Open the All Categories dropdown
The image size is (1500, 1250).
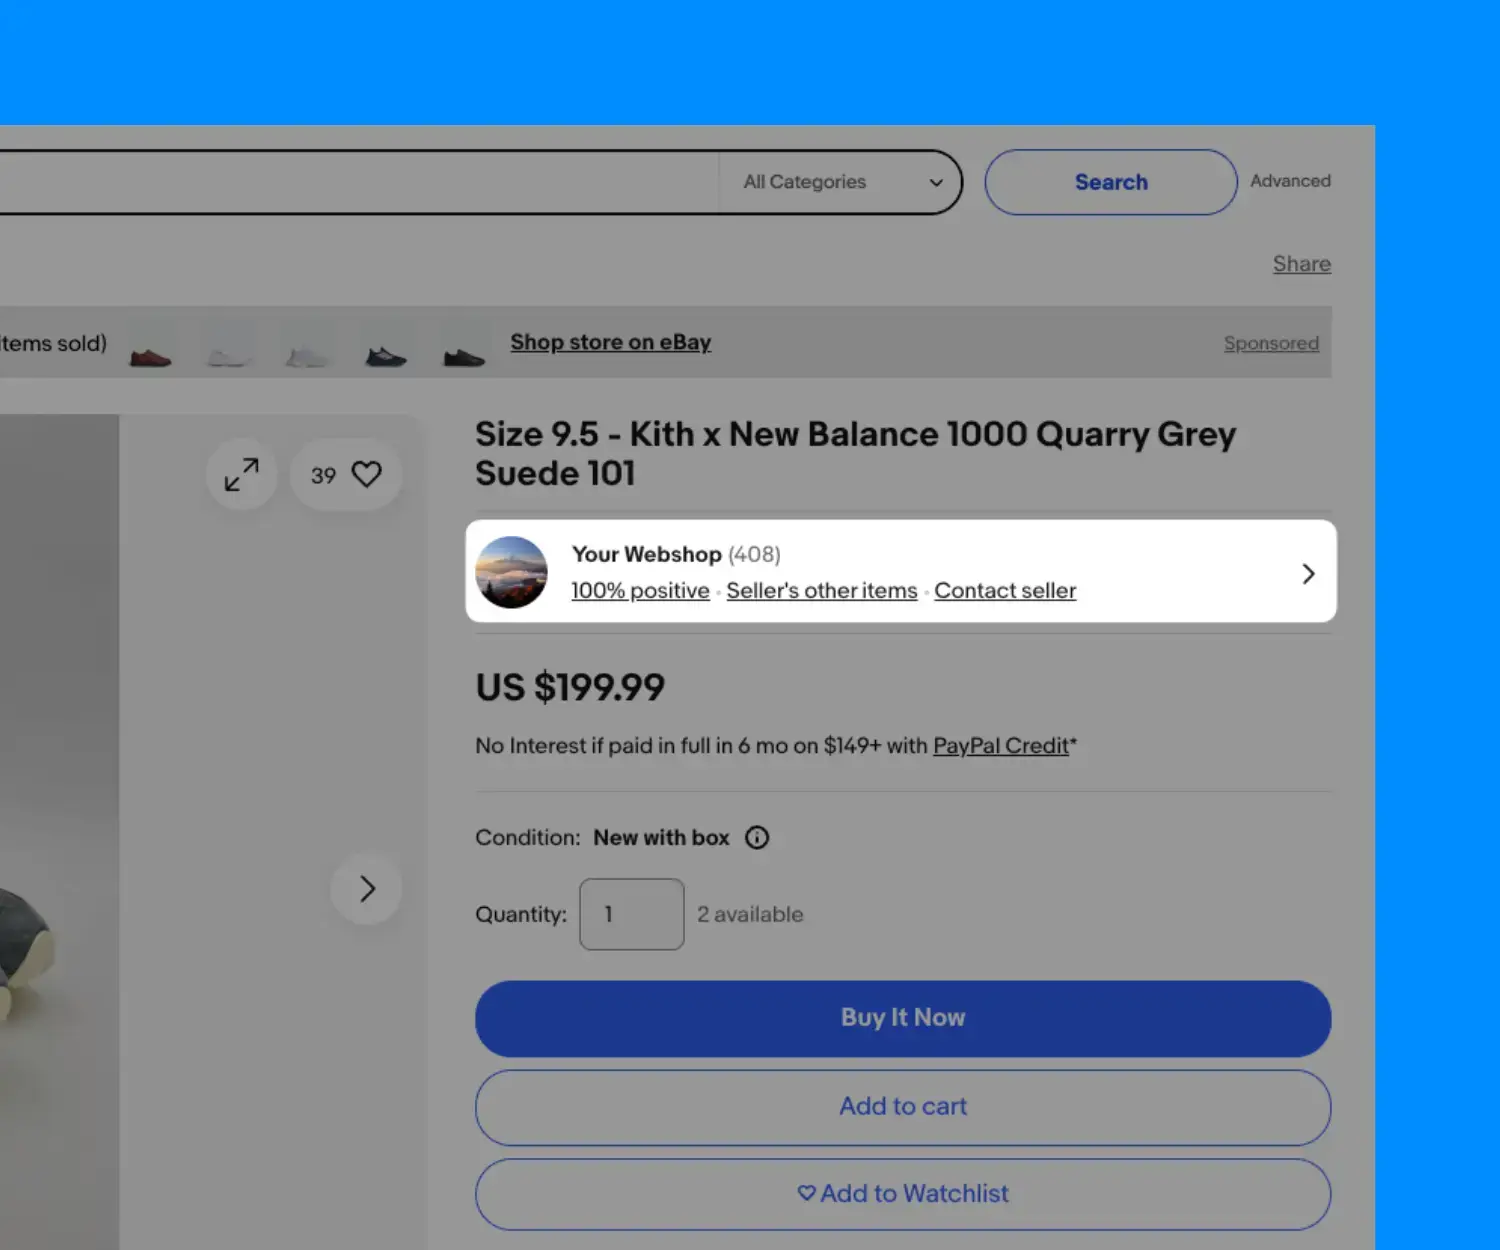842,182
